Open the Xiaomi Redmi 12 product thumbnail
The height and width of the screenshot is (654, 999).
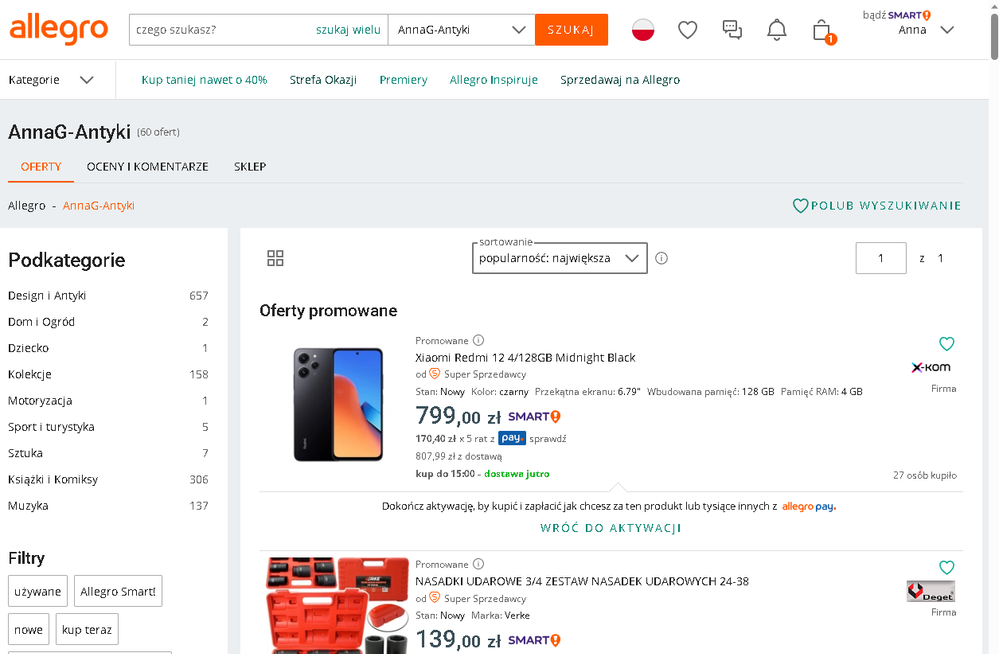[338, 404]
